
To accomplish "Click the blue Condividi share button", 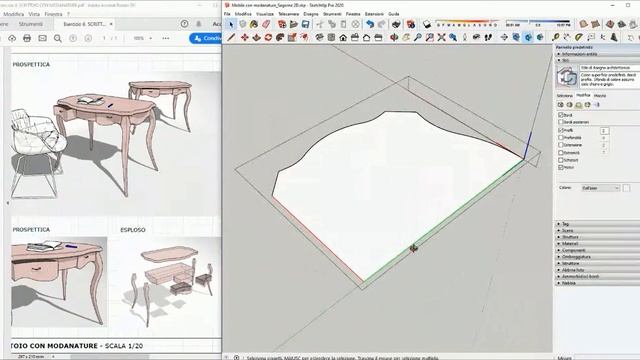I will (x=206, y=38).
